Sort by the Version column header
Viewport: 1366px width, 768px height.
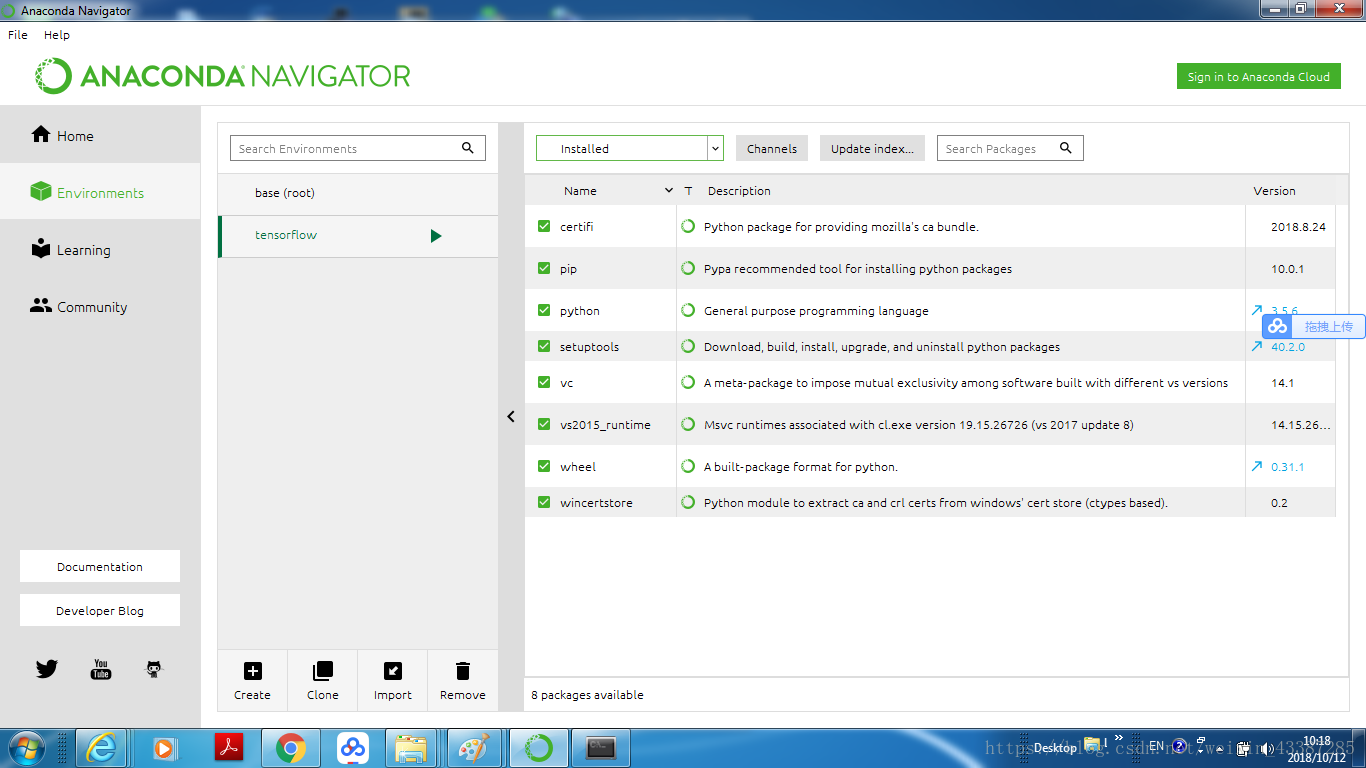pos(1274,190)
